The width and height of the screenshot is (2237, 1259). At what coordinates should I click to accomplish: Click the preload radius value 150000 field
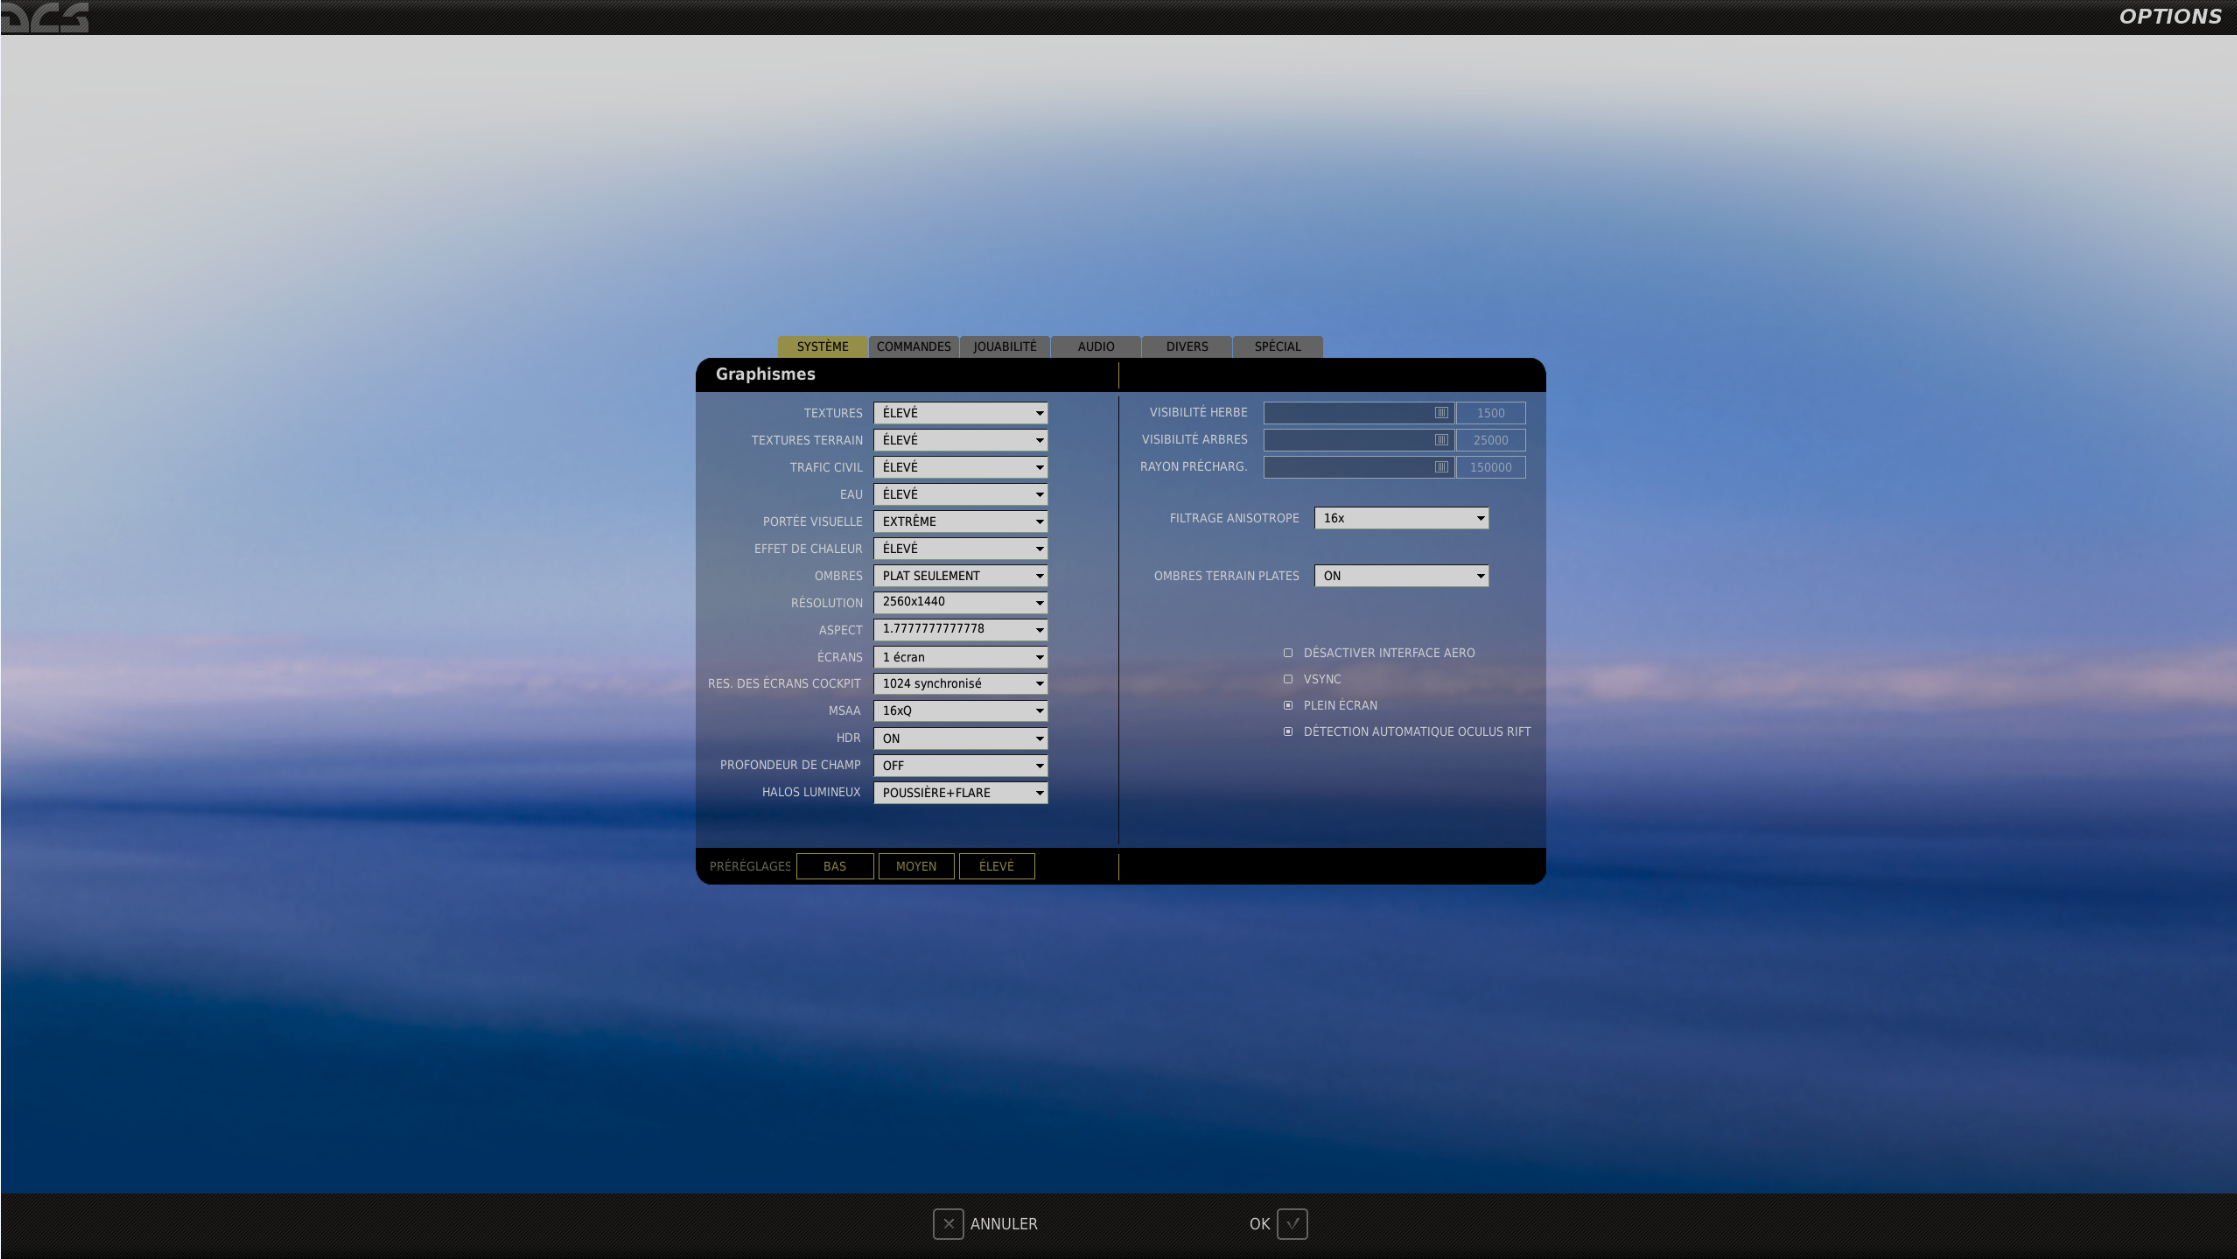click(x=1490, y=467)
